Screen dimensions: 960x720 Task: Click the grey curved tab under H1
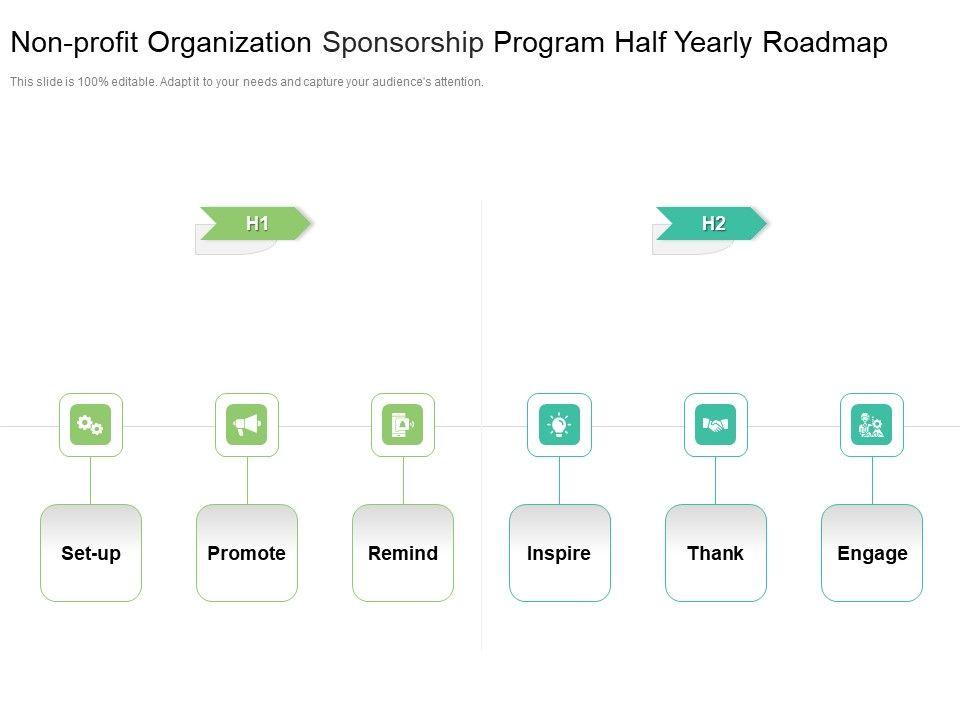pyautogui.click(x=230, y=247)
